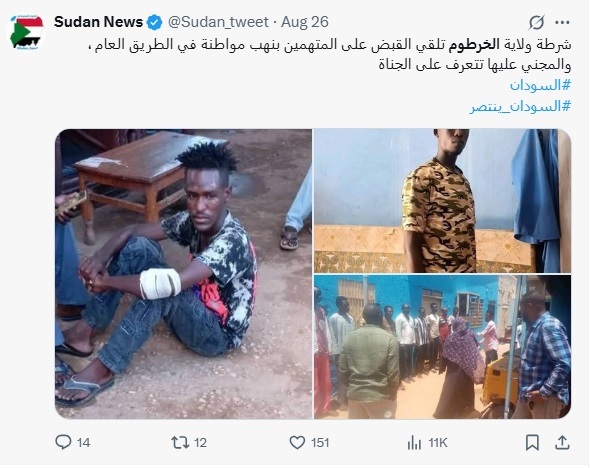Open the Sudan News display name

98,22
